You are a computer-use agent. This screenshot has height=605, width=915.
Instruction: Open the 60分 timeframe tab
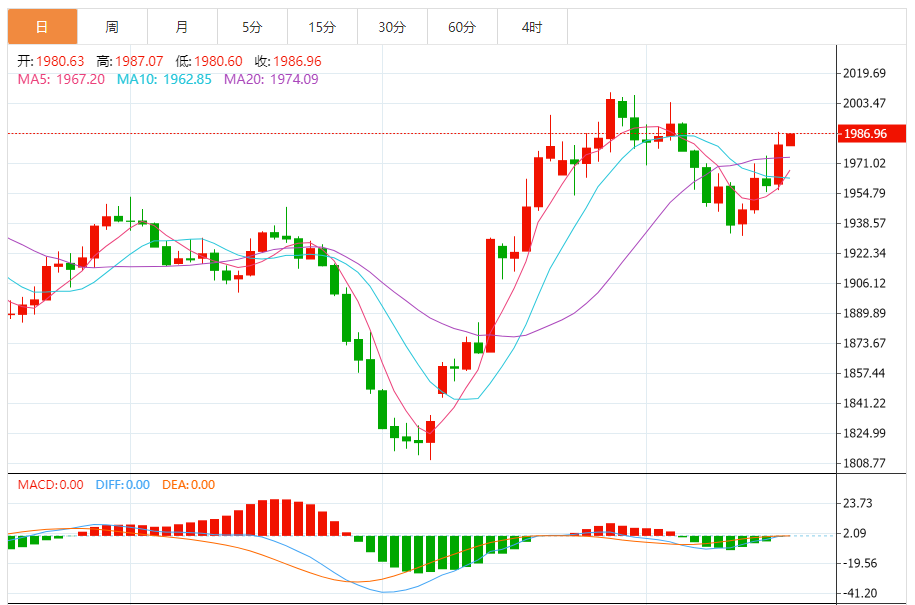tap(462, 27)
